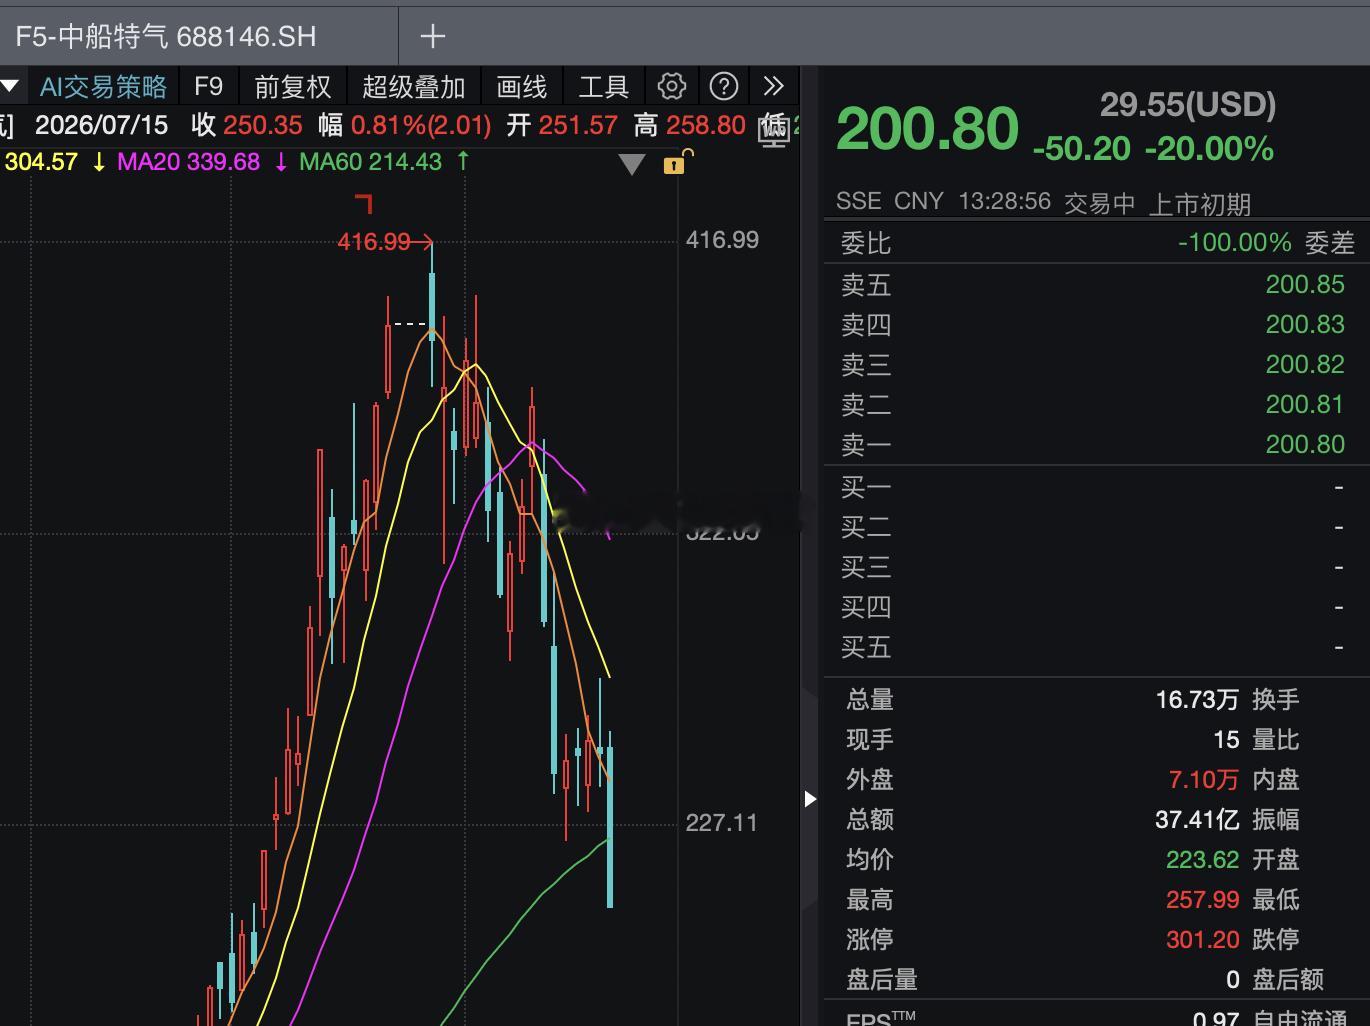Click the 买三 bid row label
The image size is (1370, 1026).
tap(866, 568)
